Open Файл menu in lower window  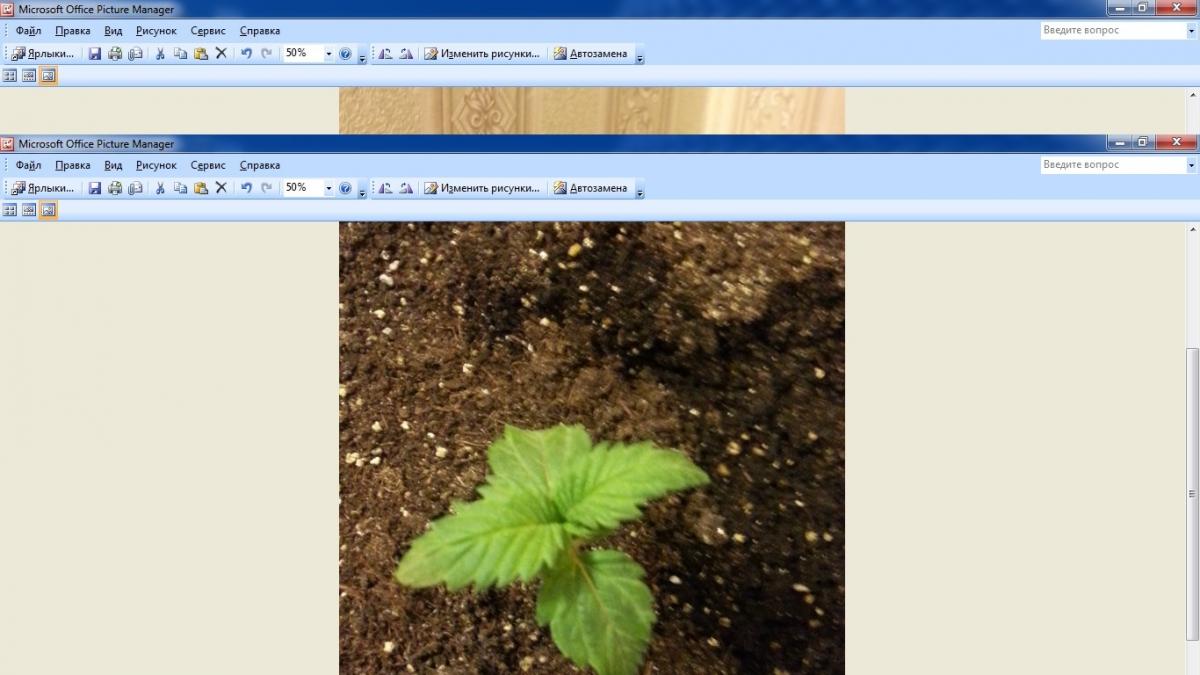point(28,165)
